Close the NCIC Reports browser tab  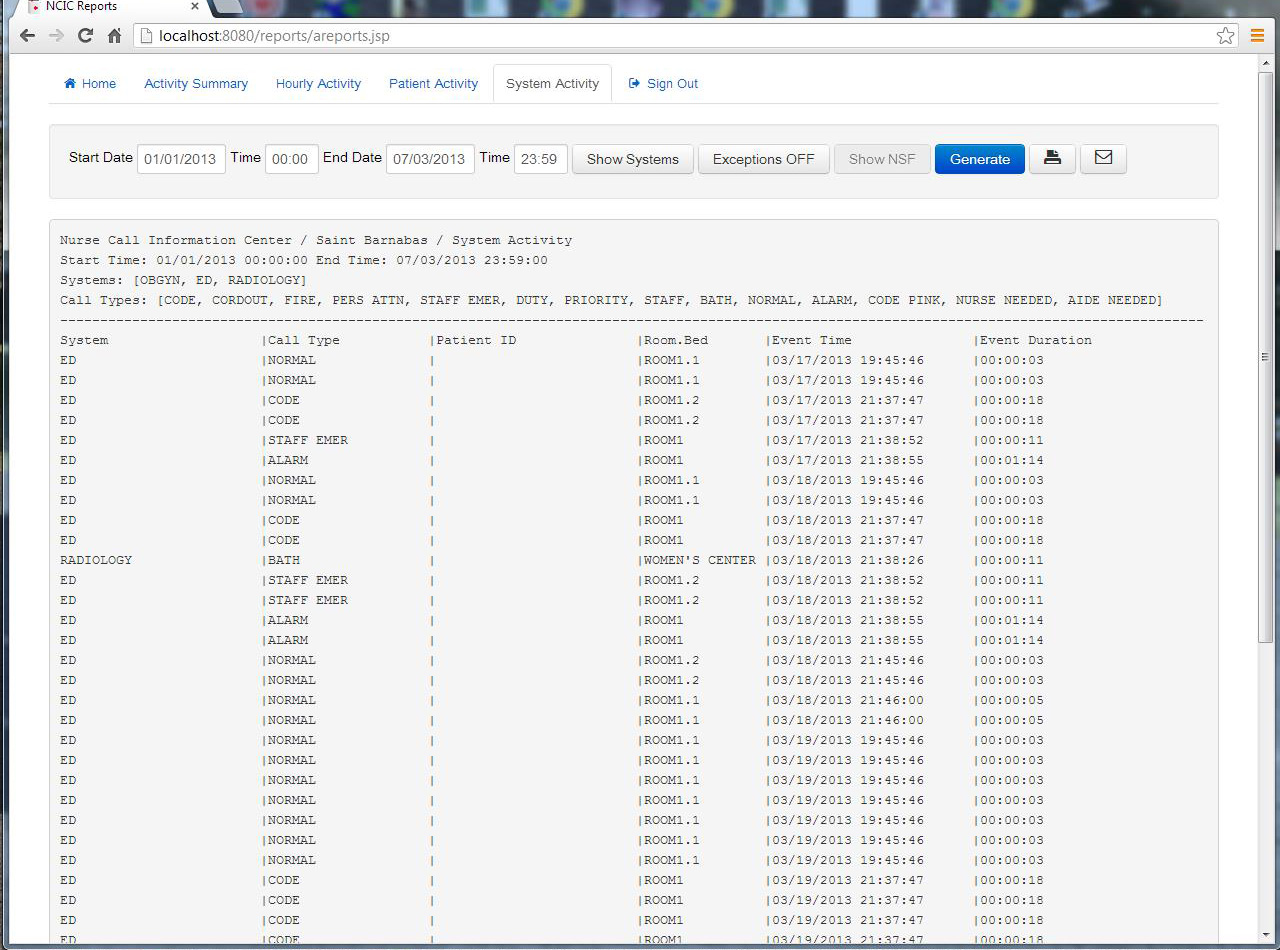(x=195, y=6)
